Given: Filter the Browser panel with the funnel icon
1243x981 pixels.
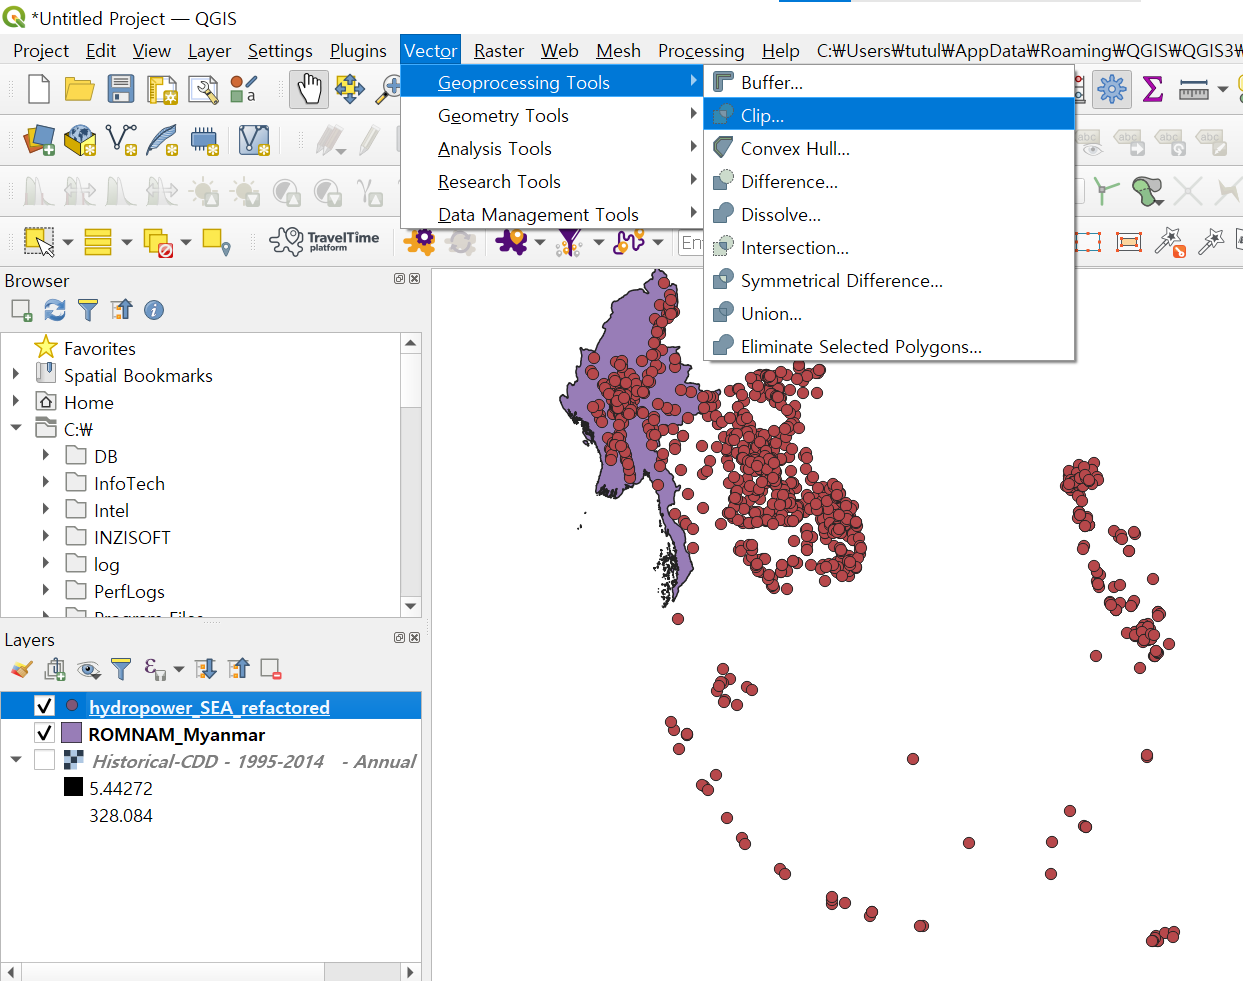Looking at the screenshot, I should (88, 310).
